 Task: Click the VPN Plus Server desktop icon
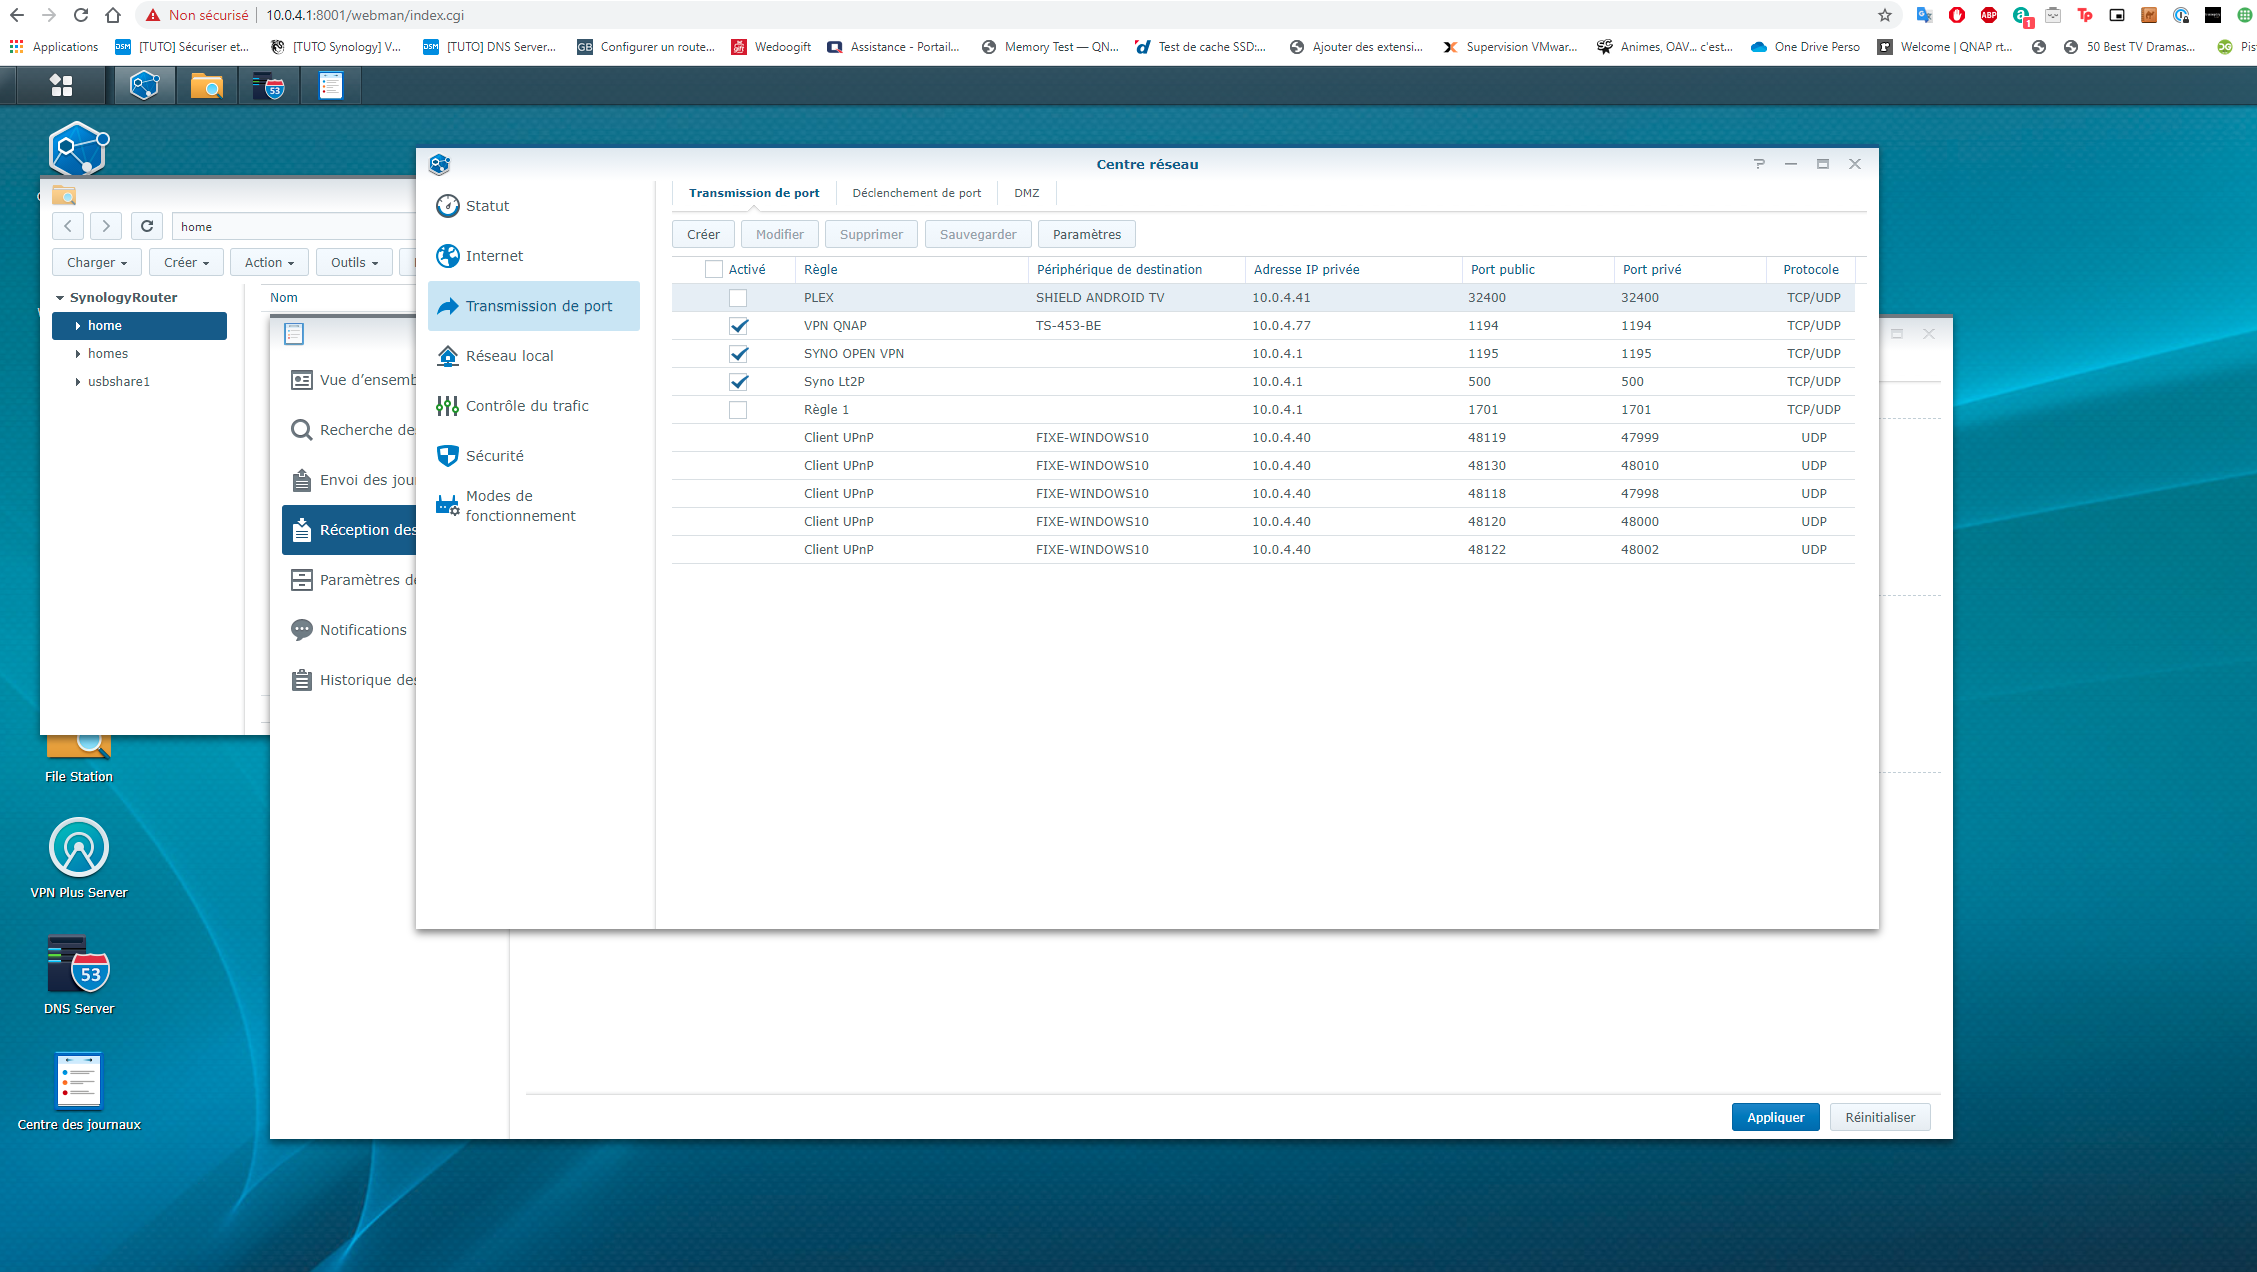tap(79, 848)
